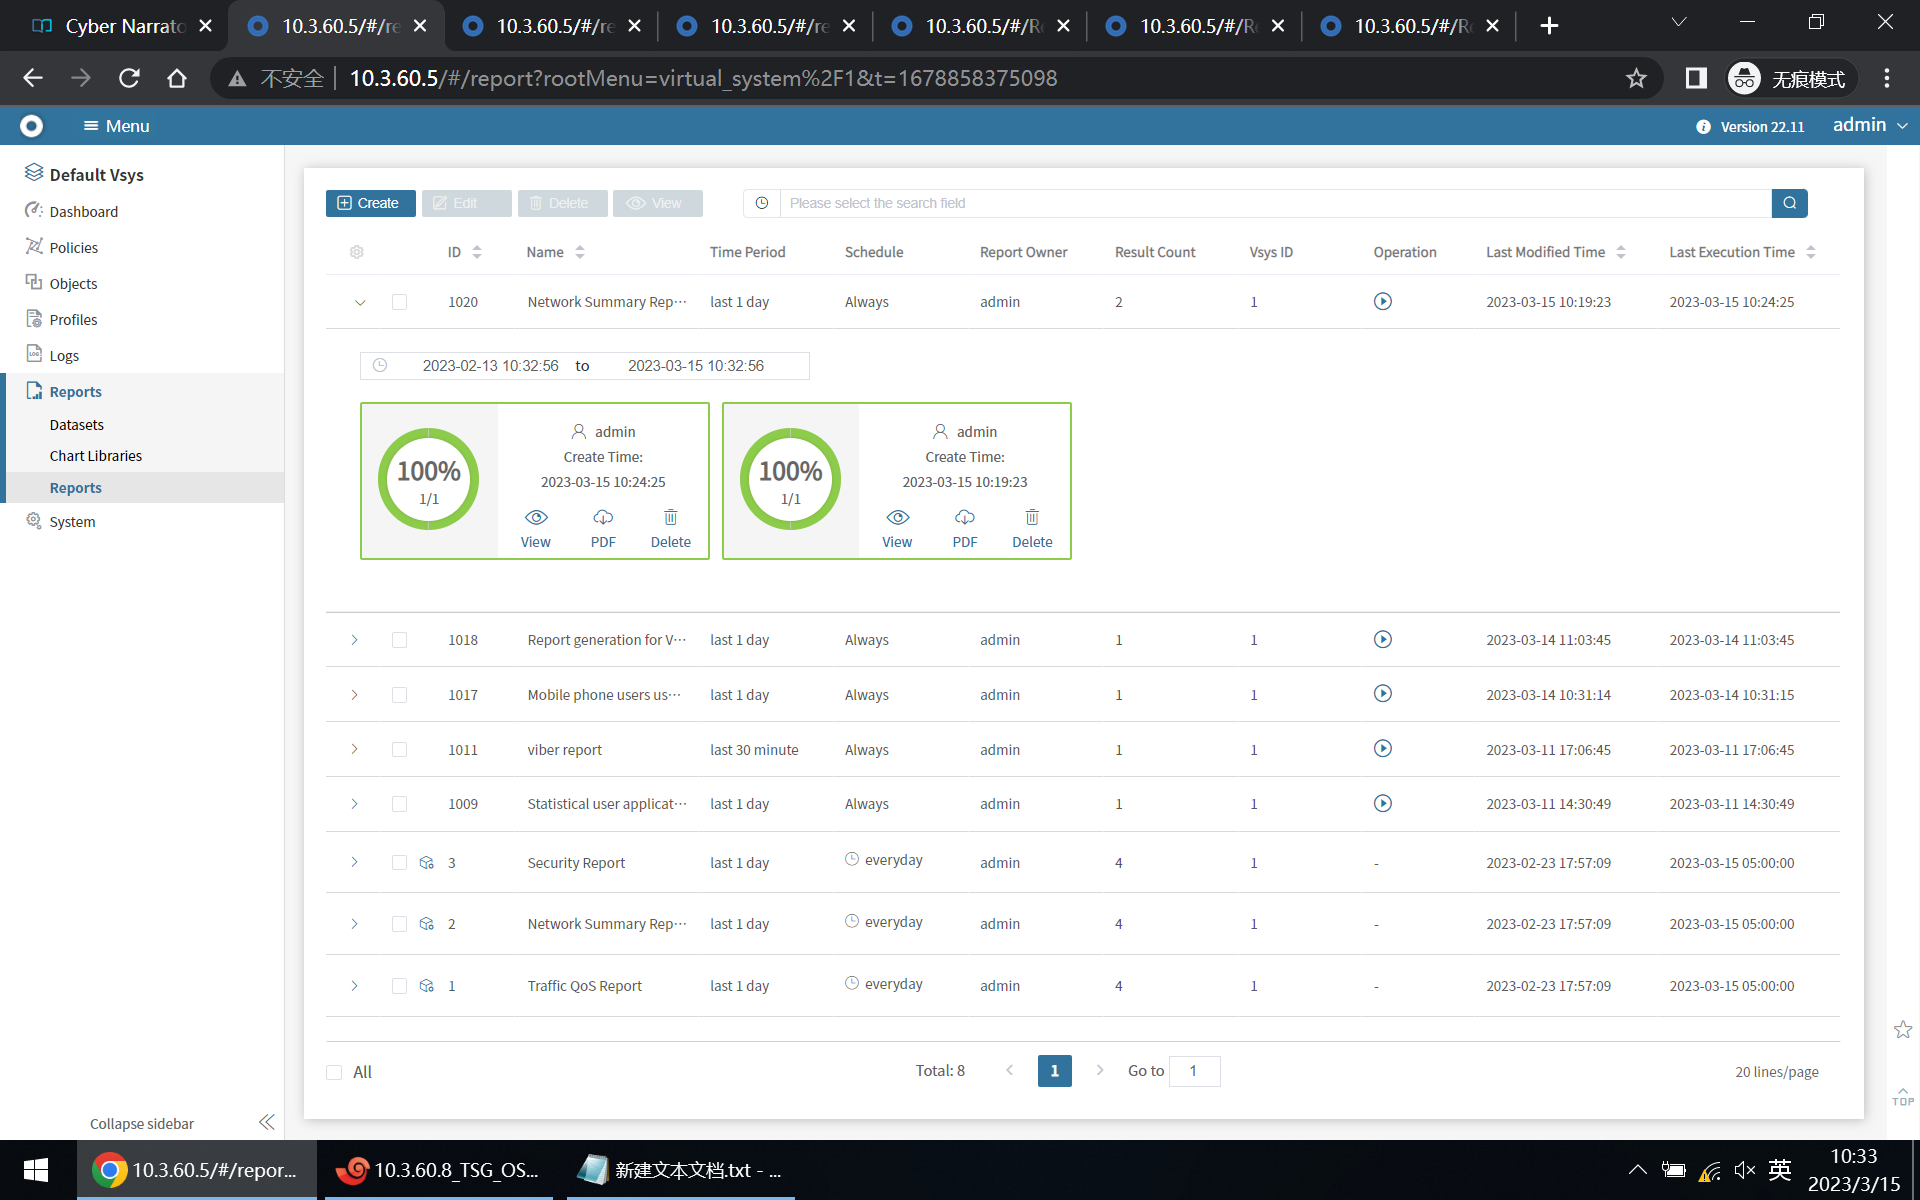Check the box for report 1018

coord(399,640)
